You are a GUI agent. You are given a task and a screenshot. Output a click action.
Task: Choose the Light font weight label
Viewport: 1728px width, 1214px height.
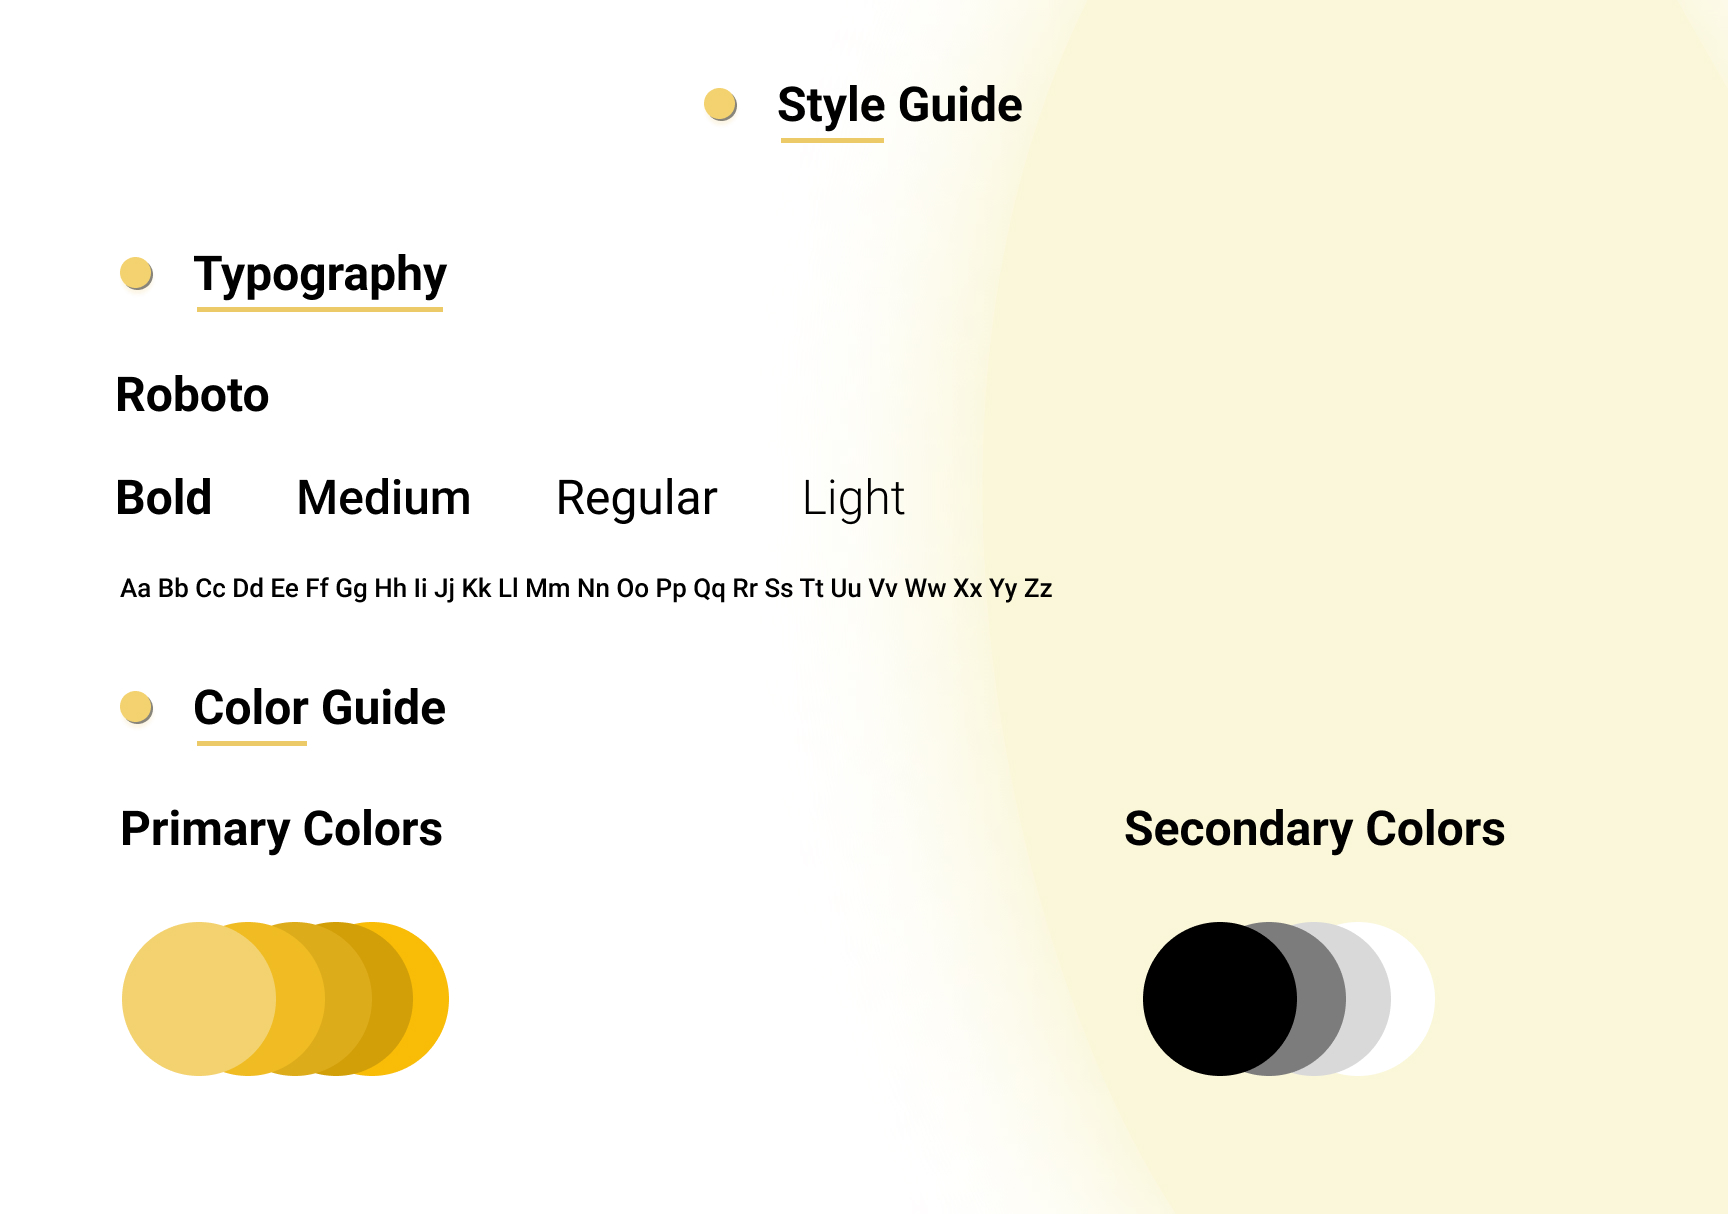pyautogui.click(x=854, y=499)
